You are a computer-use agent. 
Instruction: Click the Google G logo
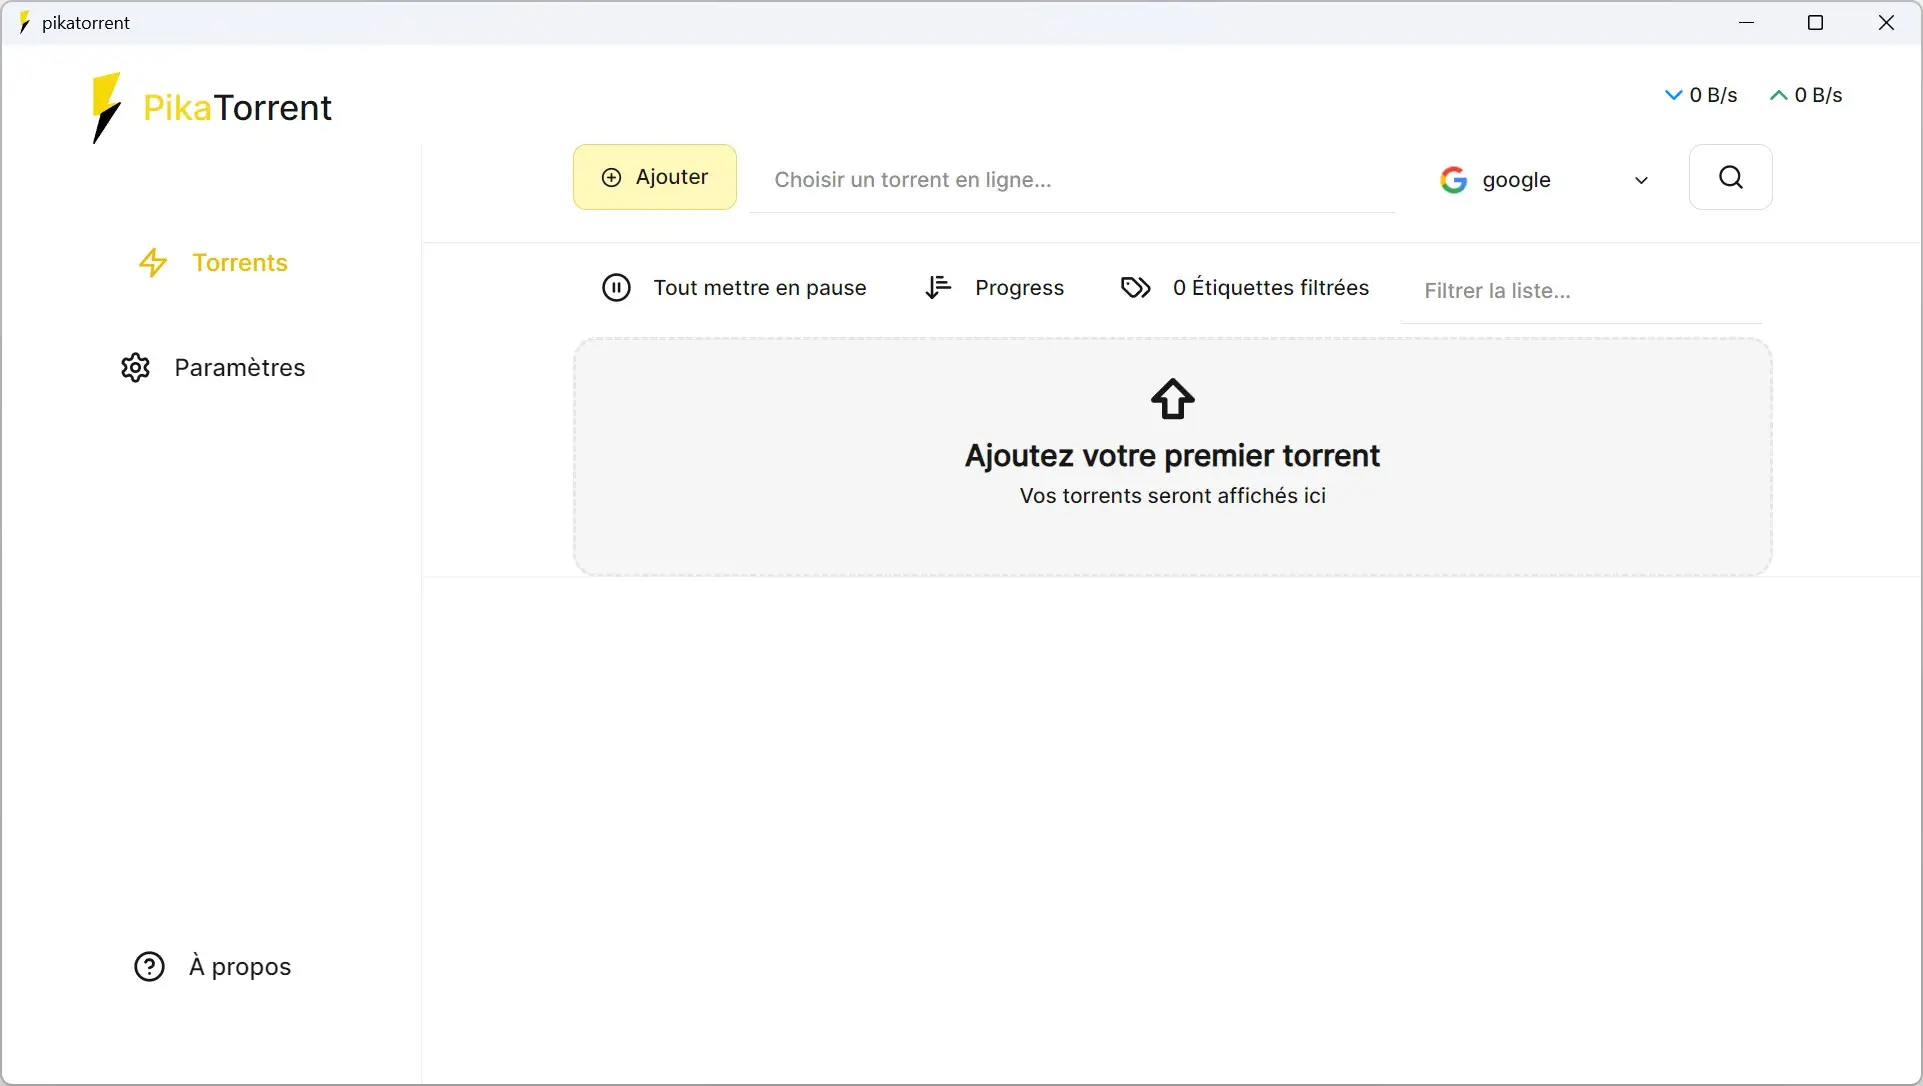point(1454,180)
